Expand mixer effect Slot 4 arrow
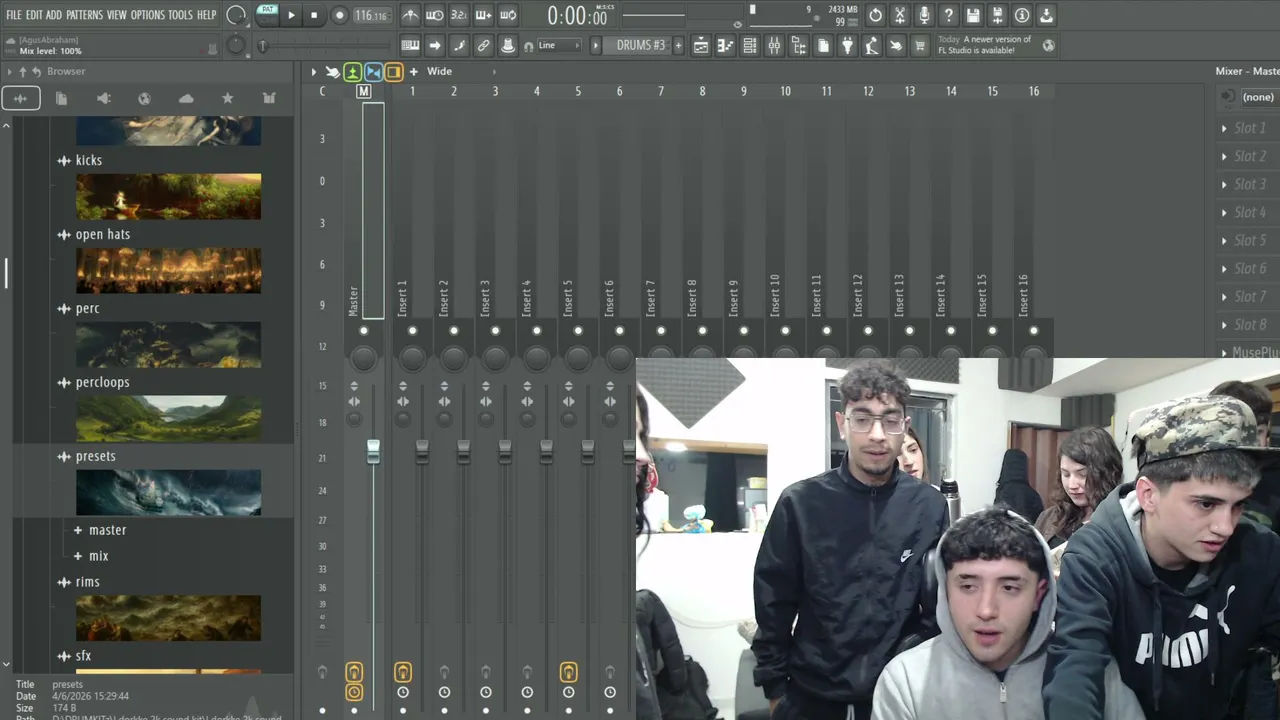The height and width of the screenshot is (720, 1280). tap(1224, 212)
